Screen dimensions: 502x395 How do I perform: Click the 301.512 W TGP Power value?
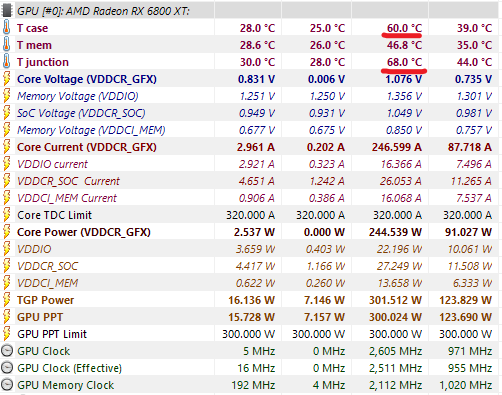coord(395,300)
